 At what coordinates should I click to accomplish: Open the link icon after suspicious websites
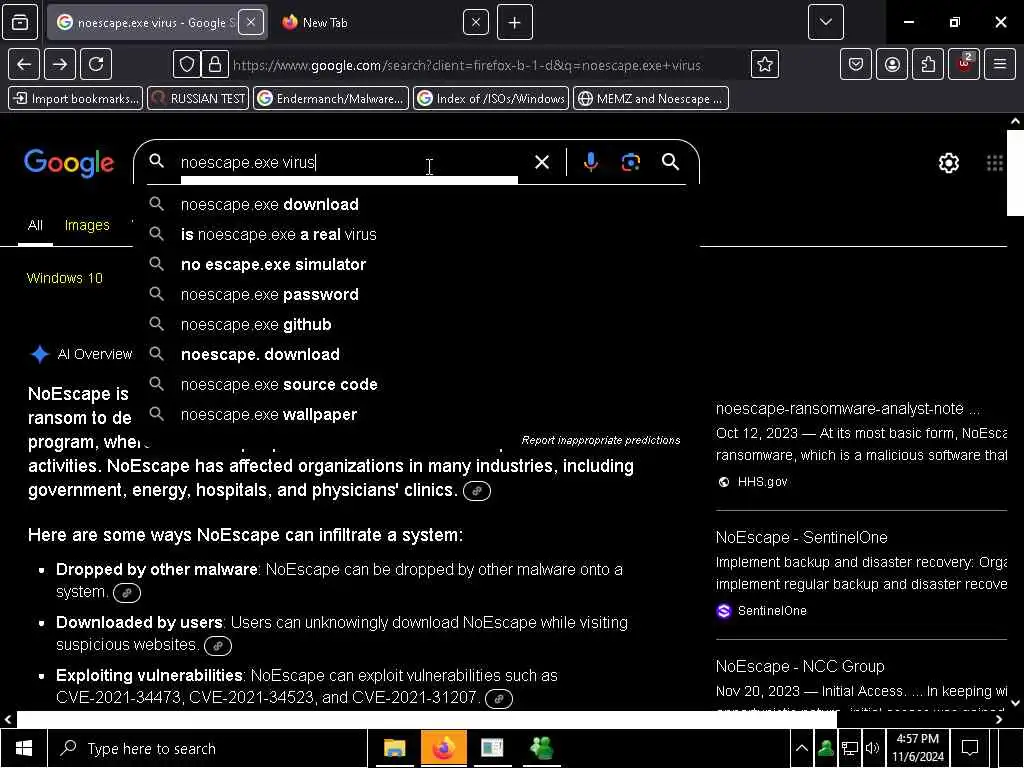click(217, 646)
